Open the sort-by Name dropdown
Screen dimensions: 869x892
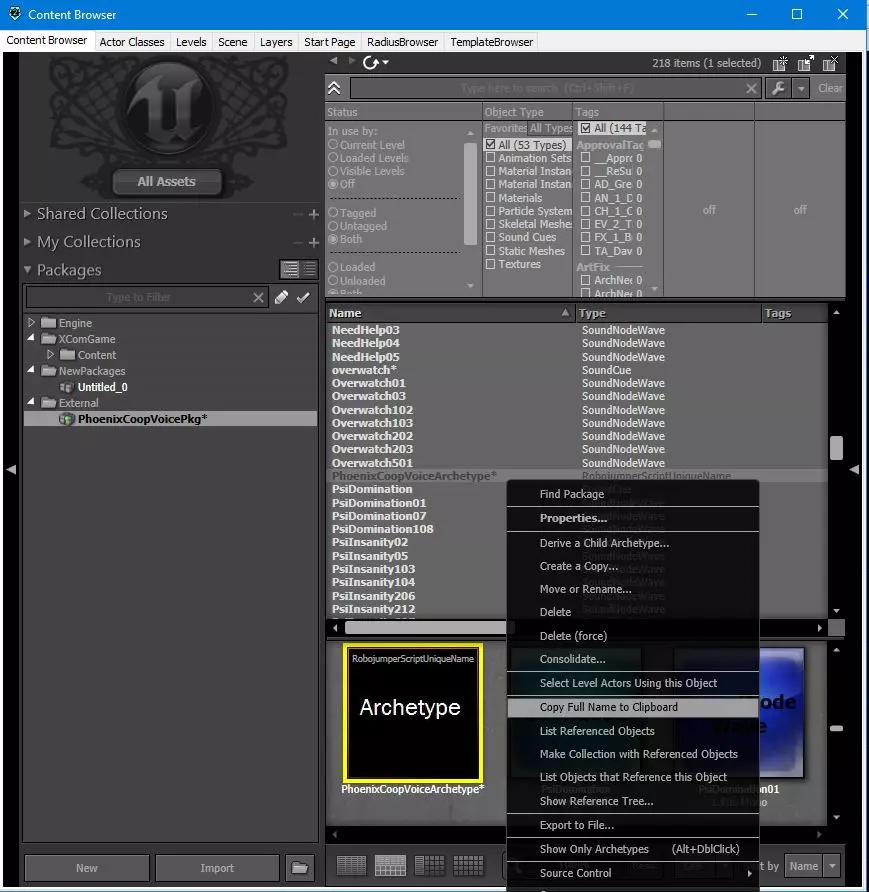pos(832,866)
